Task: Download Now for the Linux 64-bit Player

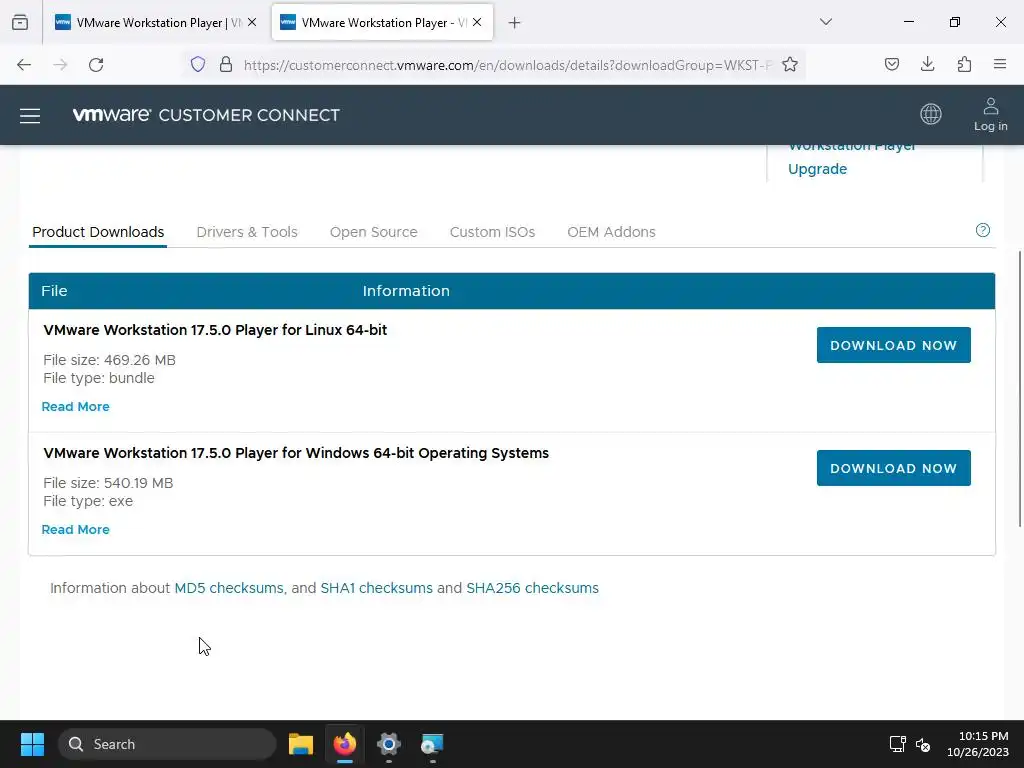Action: pyautogui.click(x=893, y=345)
